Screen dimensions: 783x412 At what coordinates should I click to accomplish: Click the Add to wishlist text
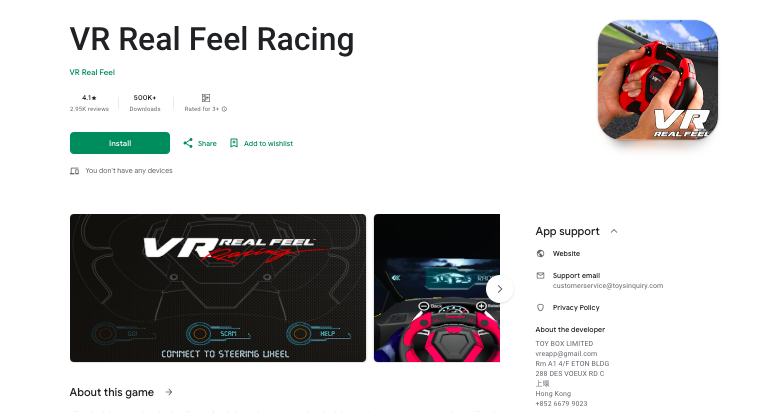268,143
